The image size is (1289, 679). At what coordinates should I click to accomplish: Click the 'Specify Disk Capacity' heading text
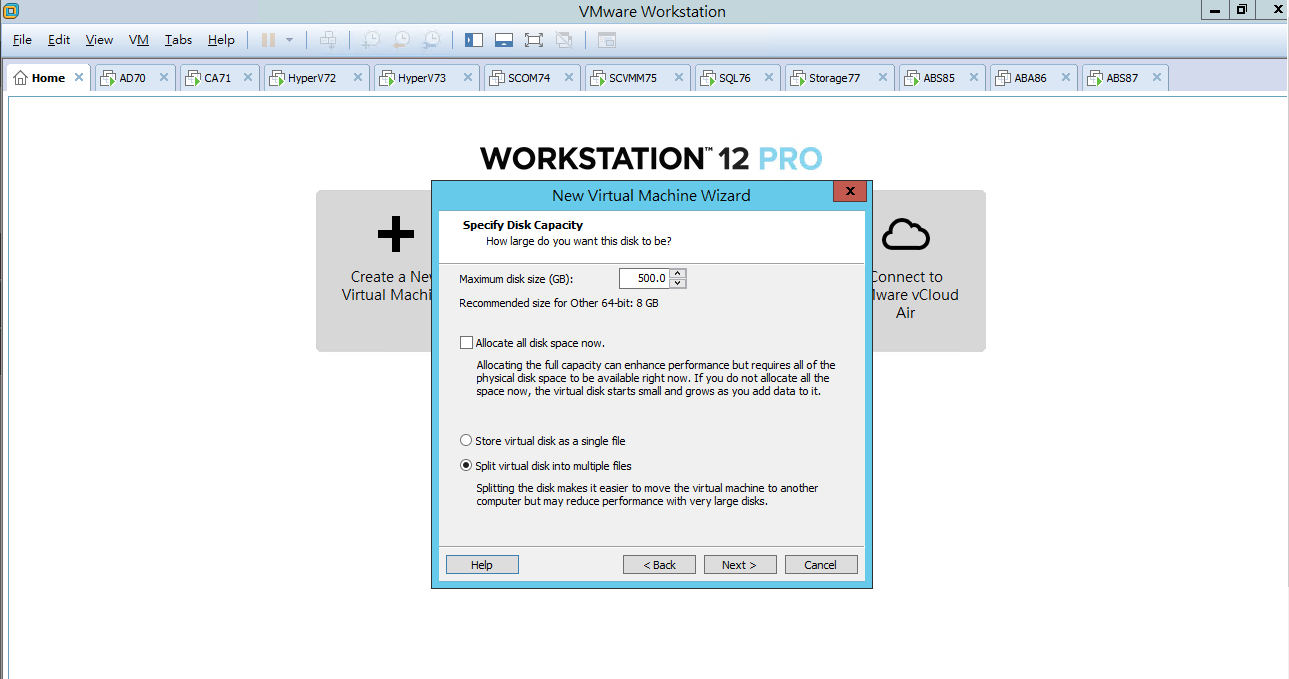coord(523,225)
